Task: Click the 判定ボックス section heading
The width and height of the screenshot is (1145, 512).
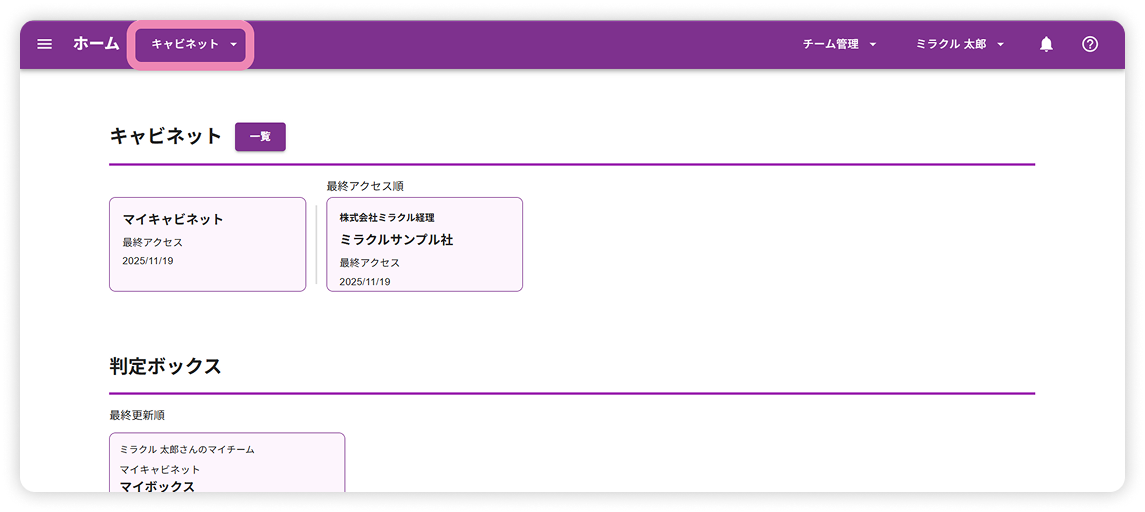Action: click(165, 366)
